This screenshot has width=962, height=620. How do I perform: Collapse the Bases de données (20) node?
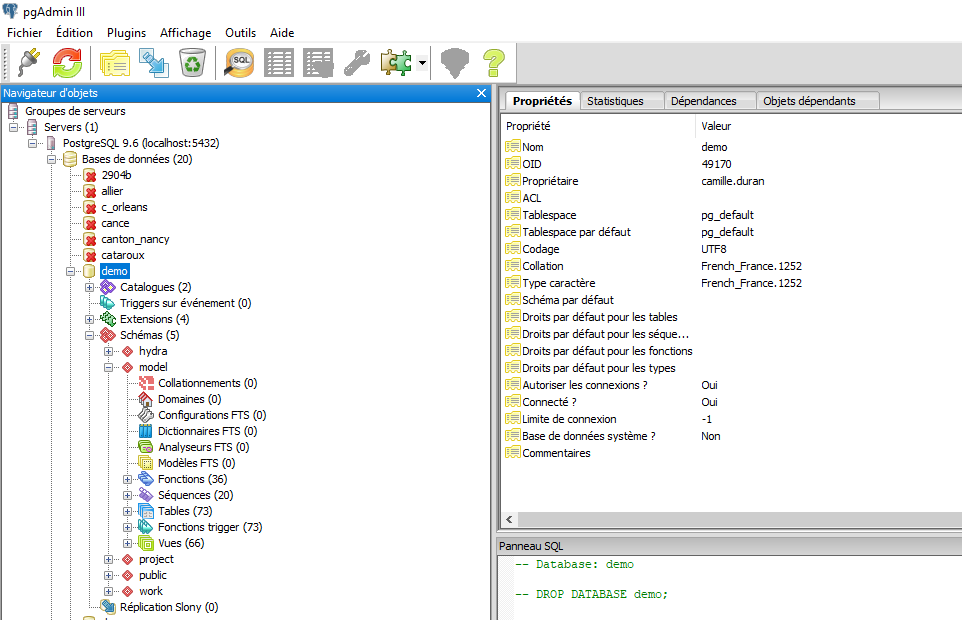(52, 159)
